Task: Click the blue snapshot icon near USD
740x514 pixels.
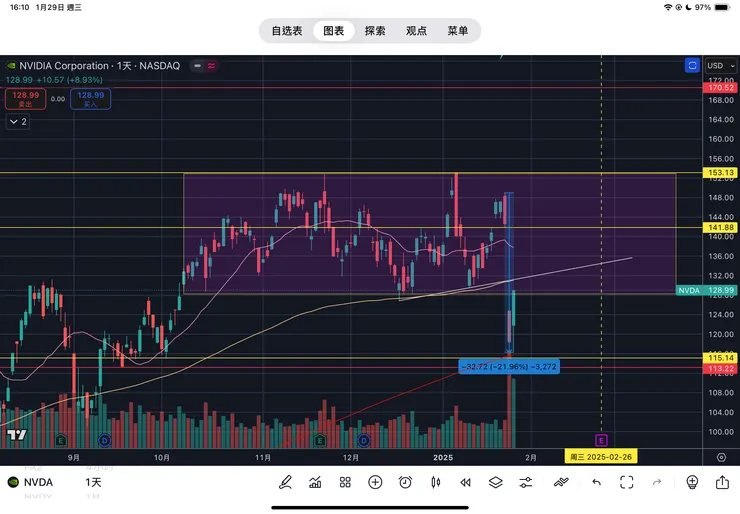Action: click(692, 66)
